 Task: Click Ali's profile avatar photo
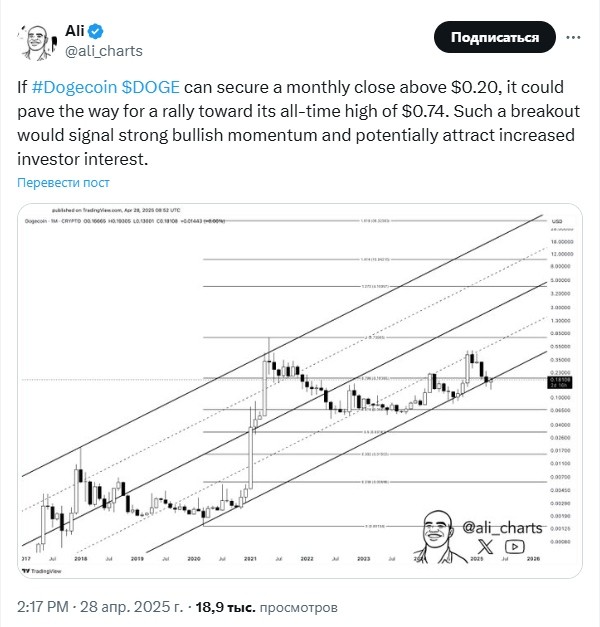point(35,41)
